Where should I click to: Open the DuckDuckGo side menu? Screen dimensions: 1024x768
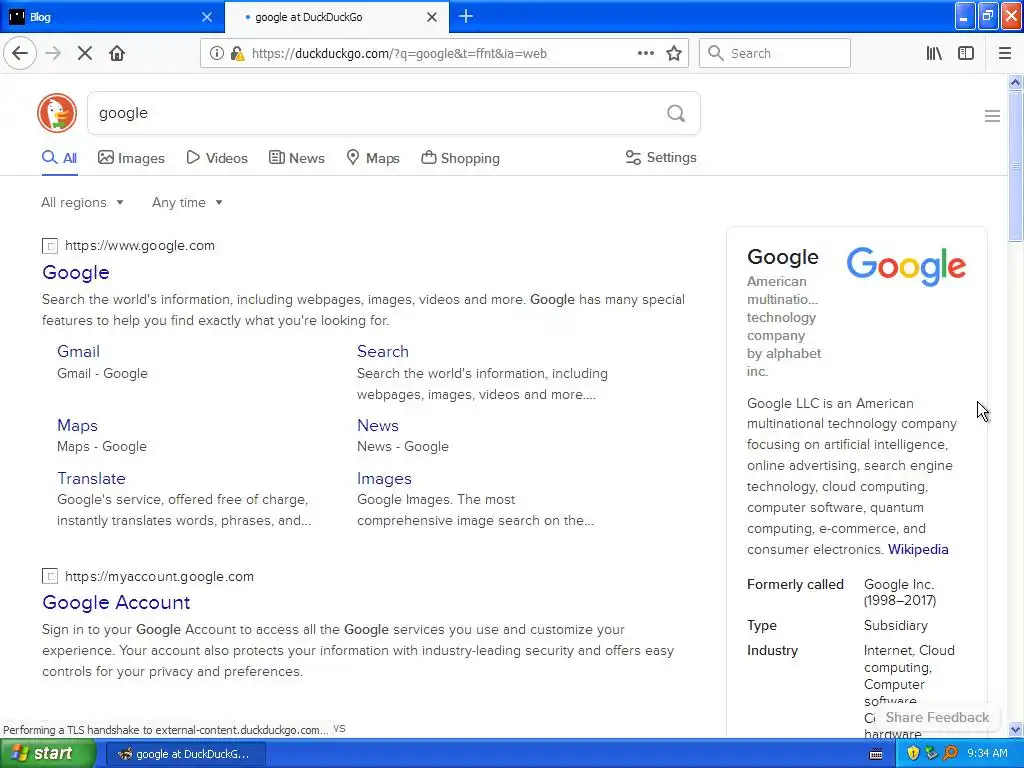tap(992, 116)
